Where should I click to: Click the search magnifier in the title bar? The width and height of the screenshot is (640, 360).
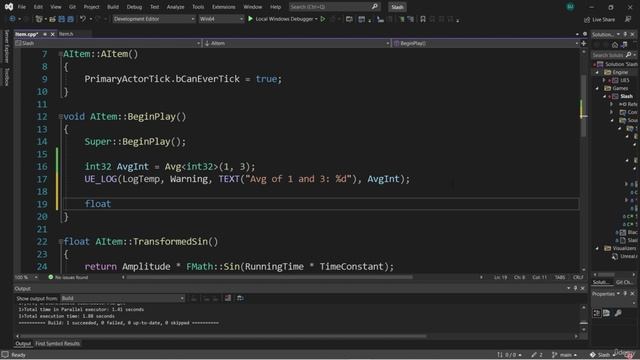coord(375,7)
